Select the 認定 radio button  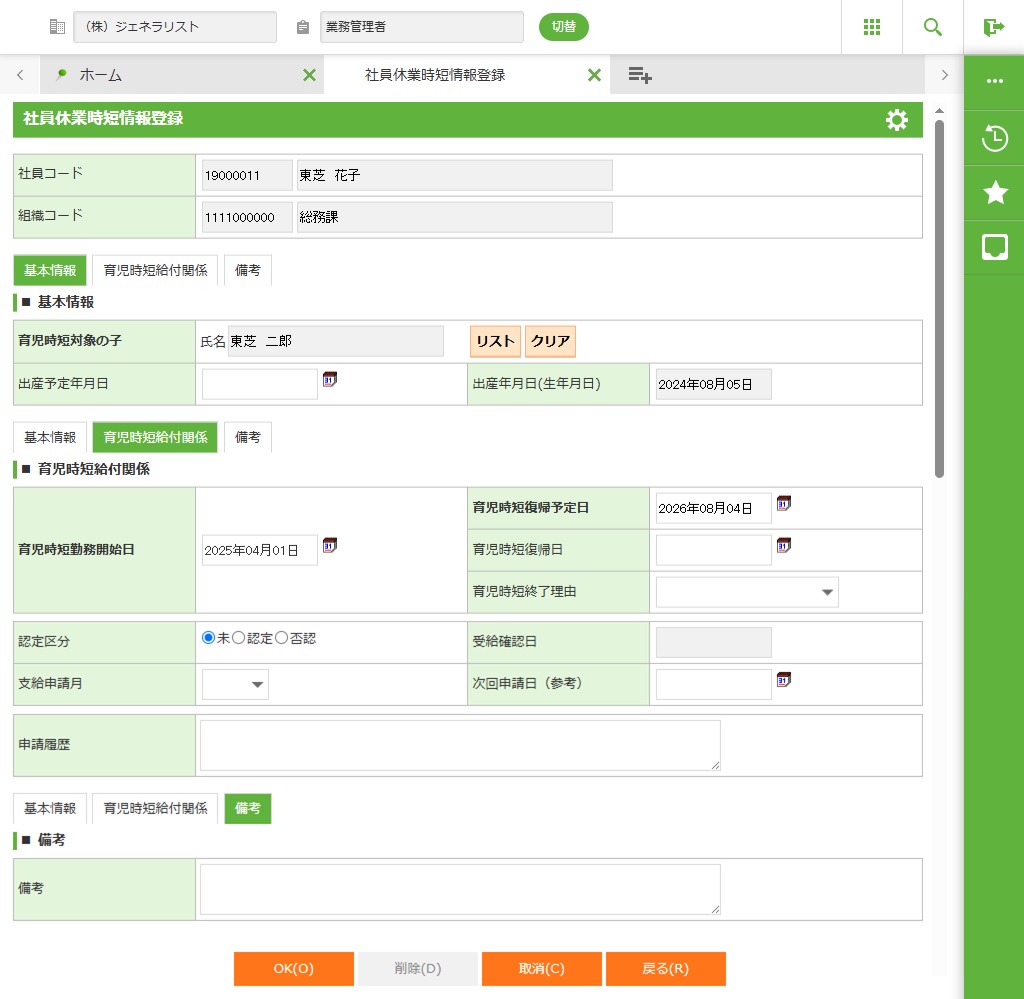pyautogui.click(x=239, y=638)
